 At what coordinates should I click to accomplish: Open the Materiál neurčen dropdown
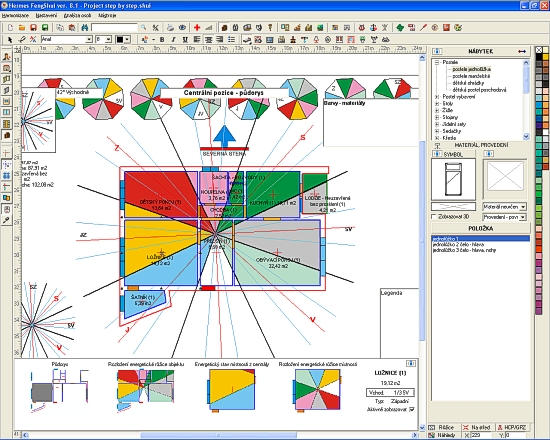[523, 207]
